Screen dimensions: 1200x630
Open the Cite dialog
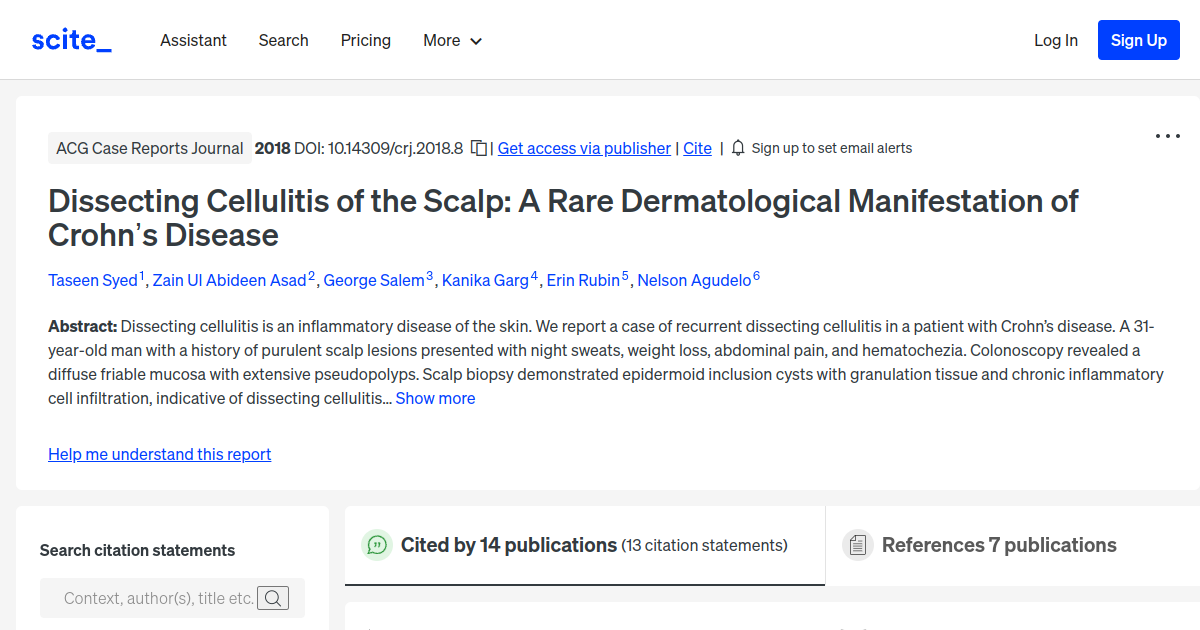click(697, 147)
